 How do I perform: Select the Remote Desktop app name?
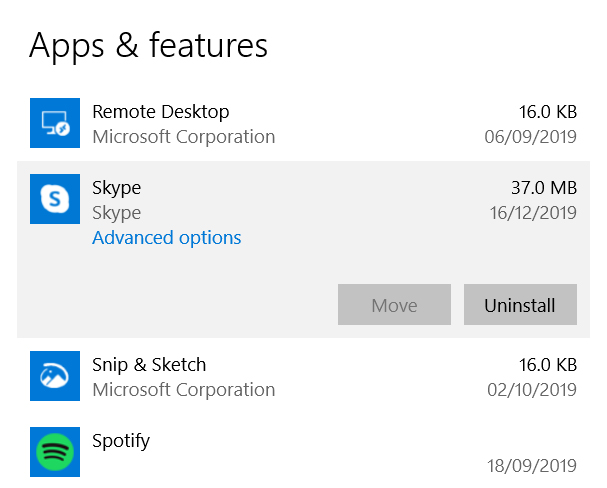(x=160, y=112)
